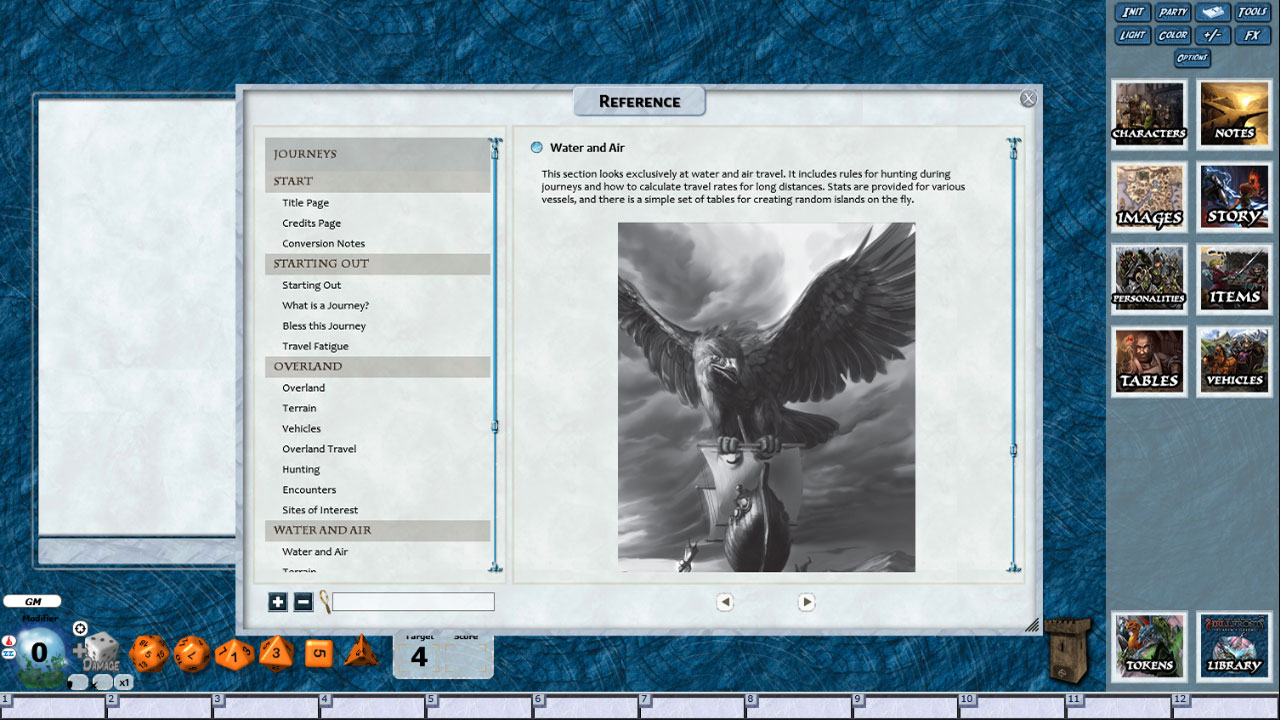The width and height of the screenshot is (1280, 720).
Task: Collapse all sections with the minus button
Action: point(303,602)
